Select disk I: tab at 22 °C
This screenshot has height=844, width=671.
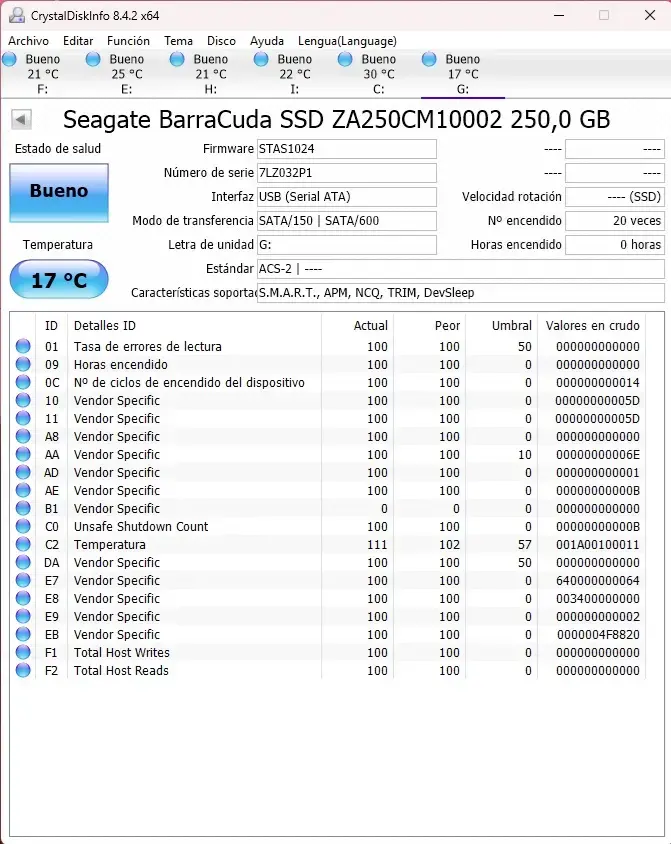pyautogui.click(x=294, y=74)
